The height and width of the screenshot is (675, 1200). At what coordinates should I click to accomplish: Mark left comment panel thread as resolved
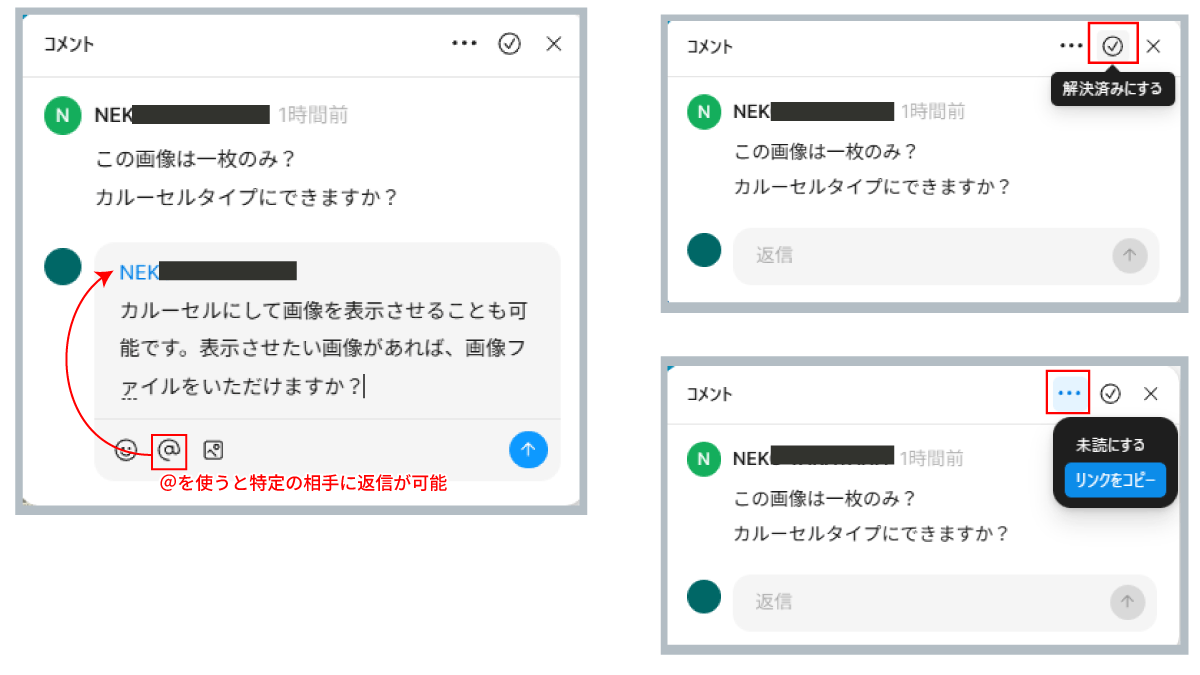[x=510, y=44]
